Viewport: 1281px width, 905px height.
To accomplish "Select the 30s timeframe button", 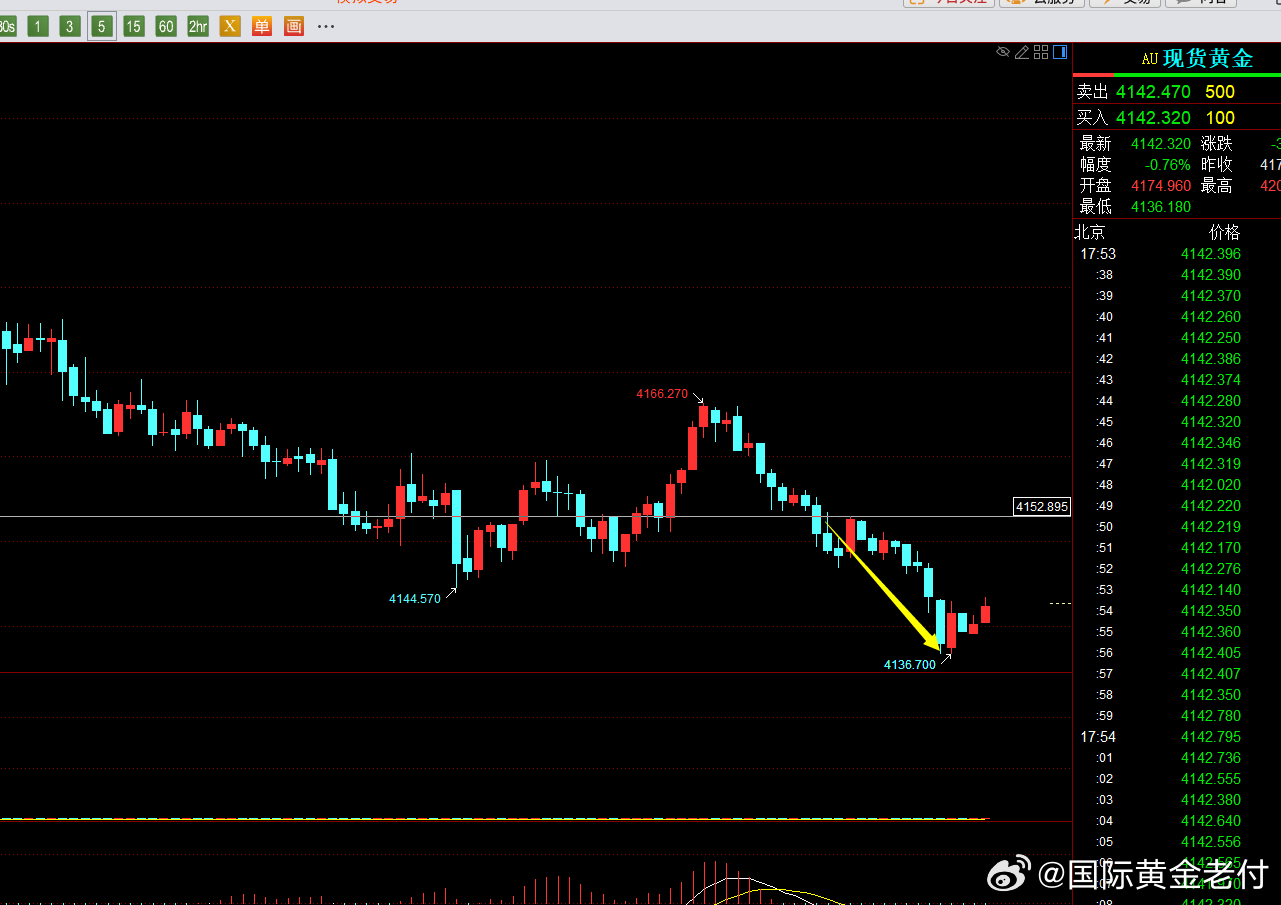I will pyautogui.click(x=7, y=26).
